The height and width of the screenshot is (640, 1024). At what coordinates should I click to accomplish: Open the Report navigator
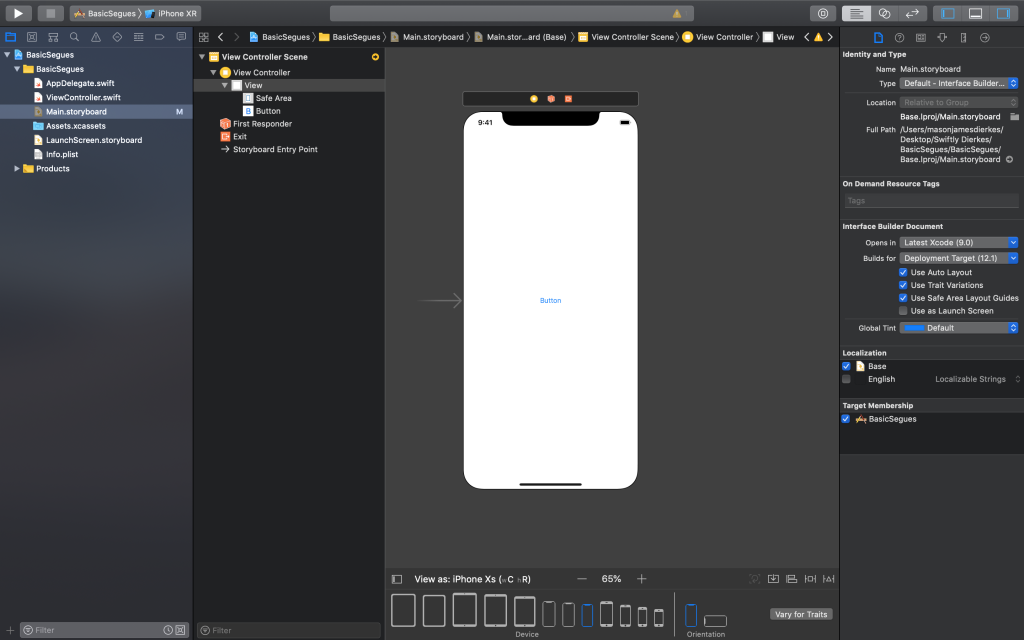click(181, 37)
